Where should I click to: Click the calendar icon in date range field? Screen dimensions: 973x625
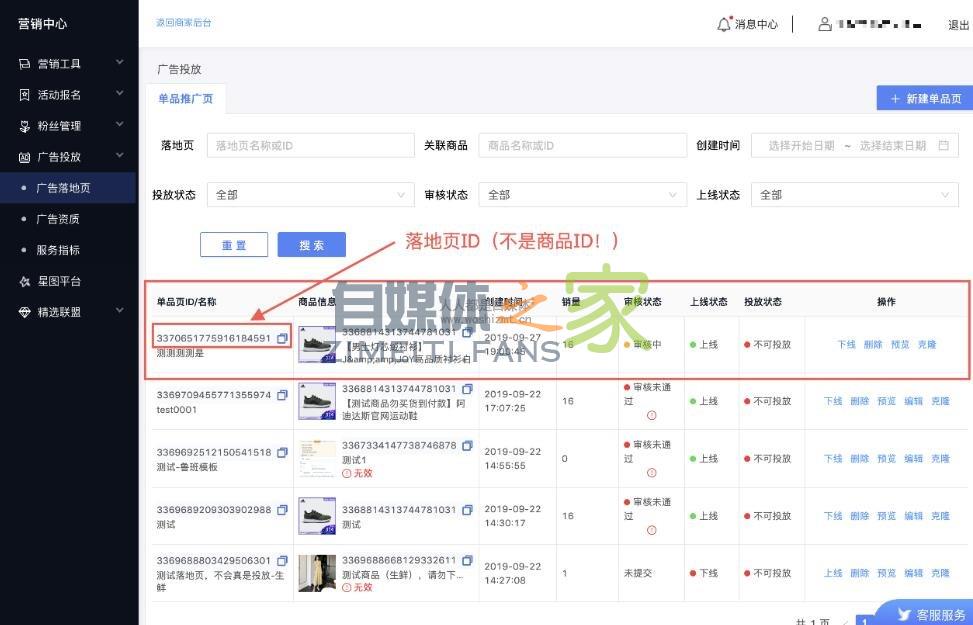(943, 146)
